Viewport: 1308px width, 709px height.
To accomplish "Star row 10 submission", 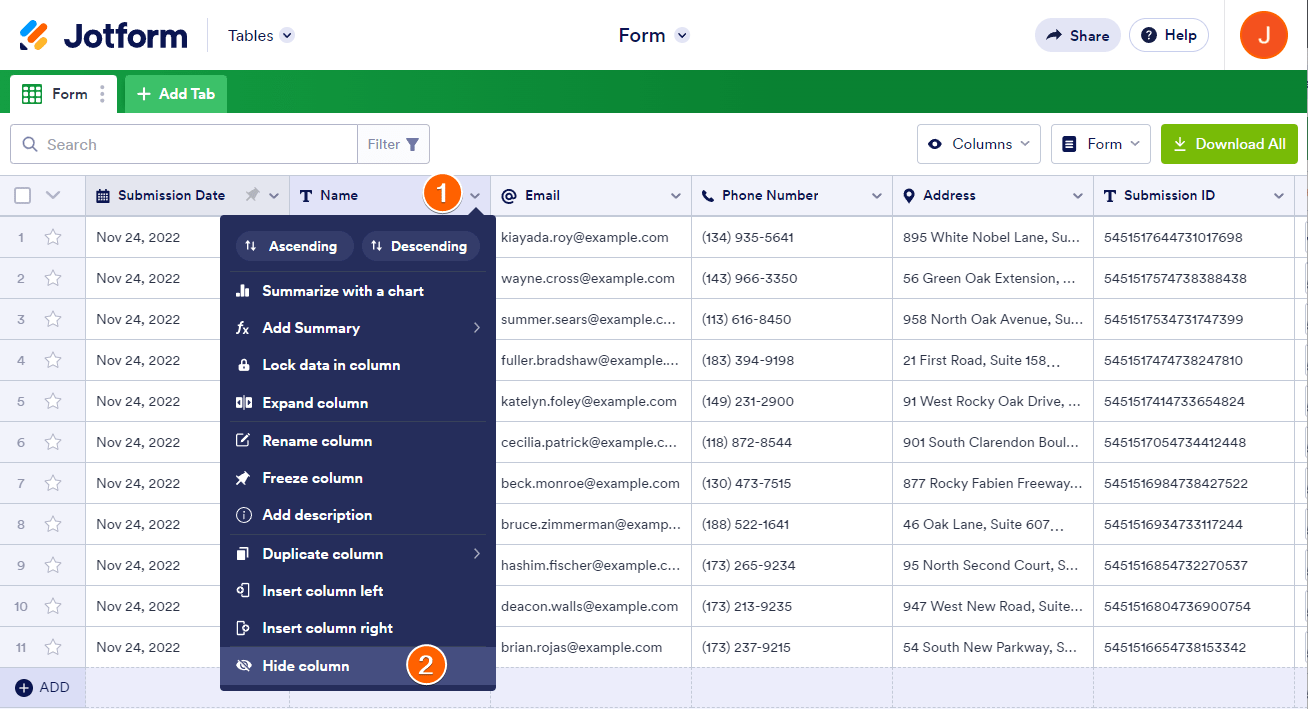I will (53, 606).
